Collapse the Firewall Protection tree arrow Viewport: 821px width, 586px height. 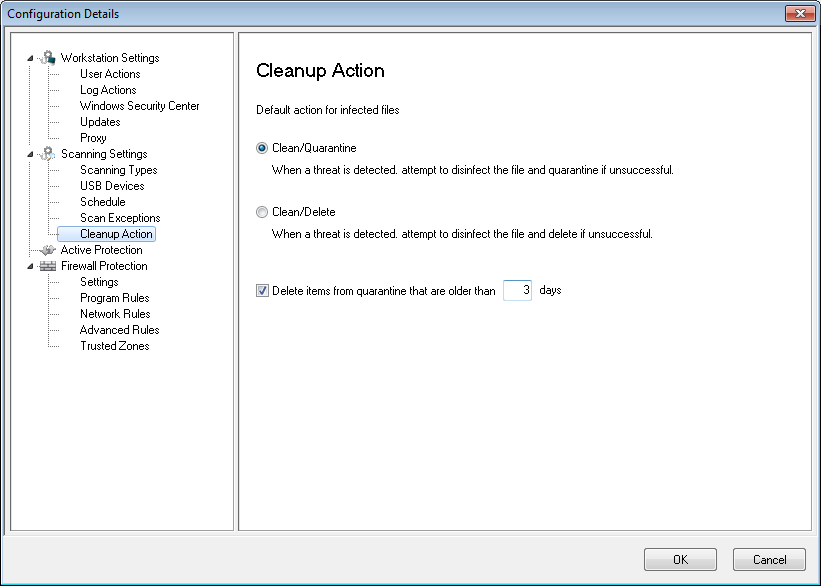click(30, 266)
